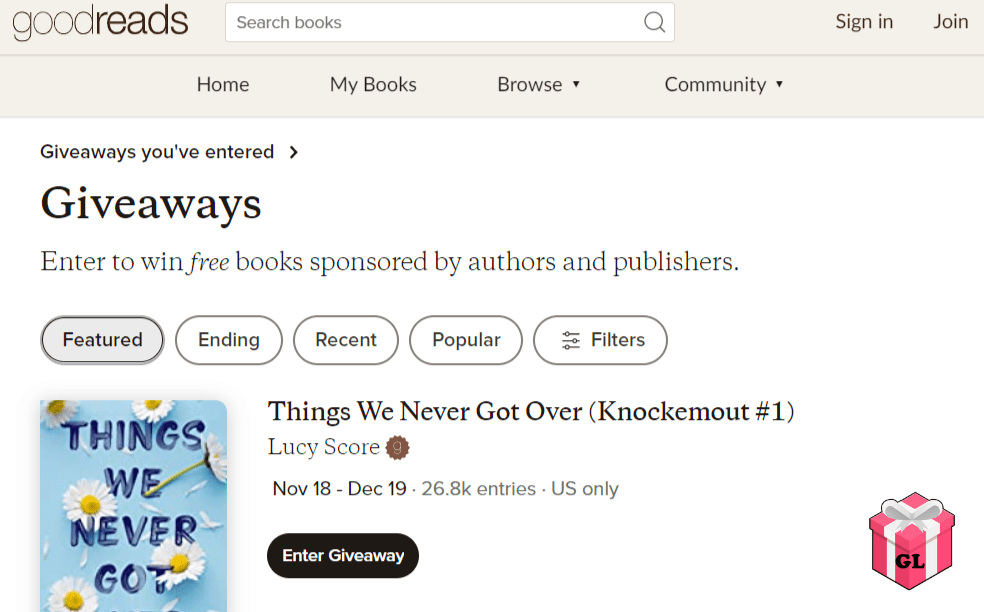Click the Enter Giveaway button
The image size is (984, 612).
(x=343, y=556)
